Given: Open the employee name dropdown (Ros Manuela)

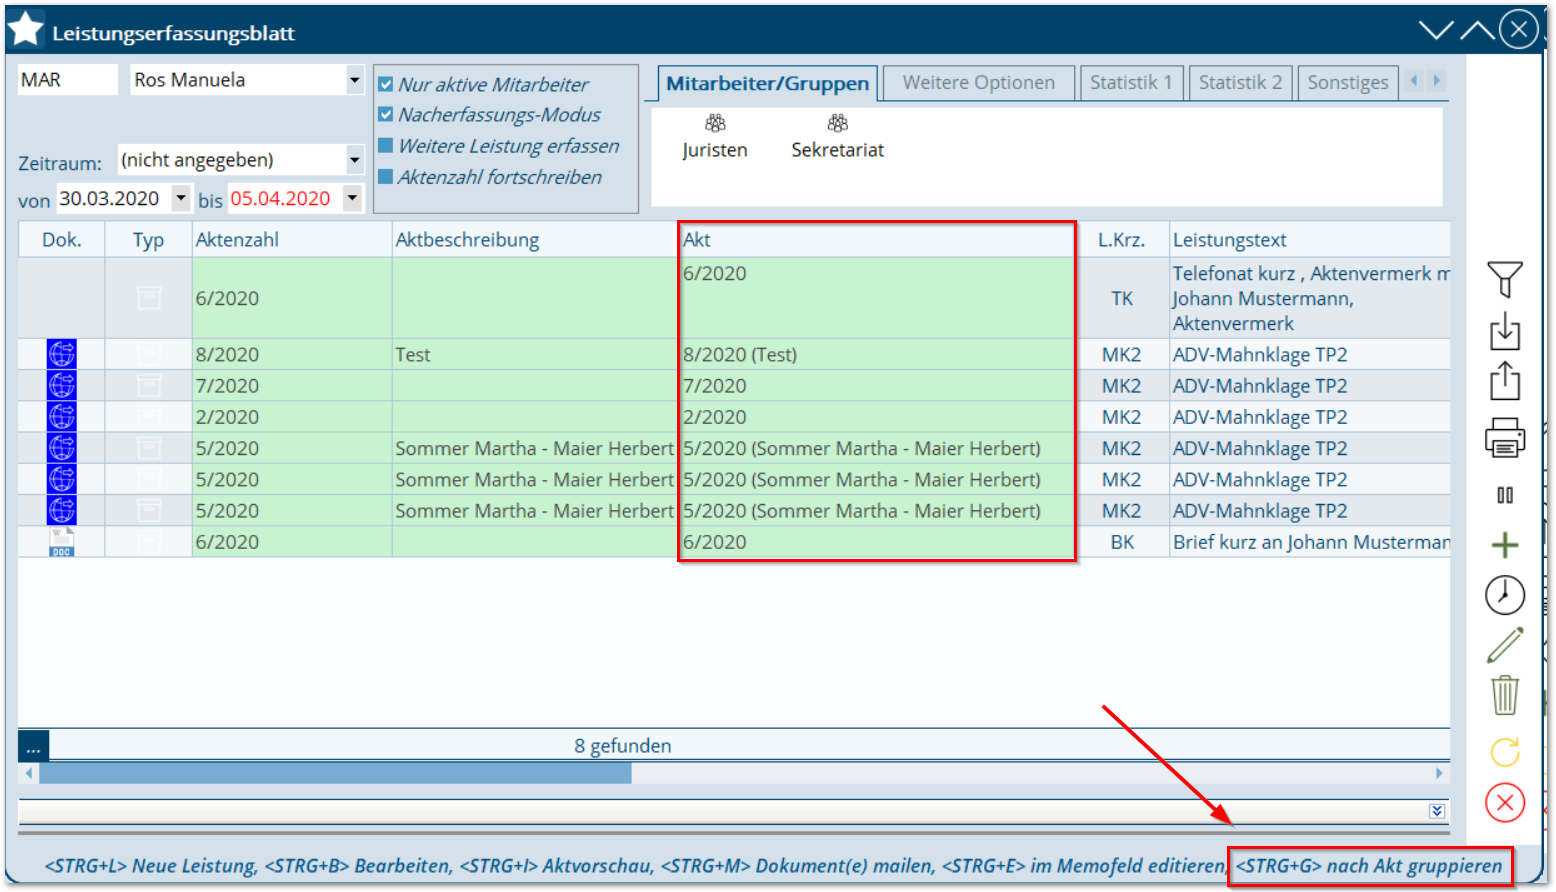Looking at the screenshot, I should [354, 80].
